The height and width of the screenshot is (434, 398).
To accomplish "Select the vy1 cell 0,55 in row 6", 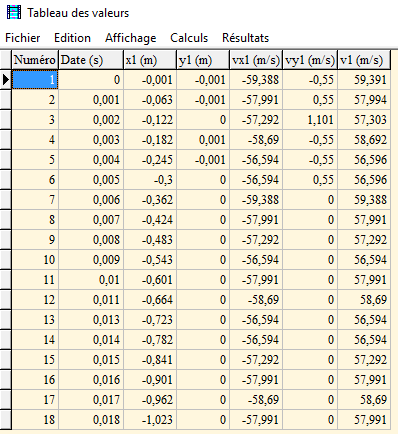I will tap(310, 180).
